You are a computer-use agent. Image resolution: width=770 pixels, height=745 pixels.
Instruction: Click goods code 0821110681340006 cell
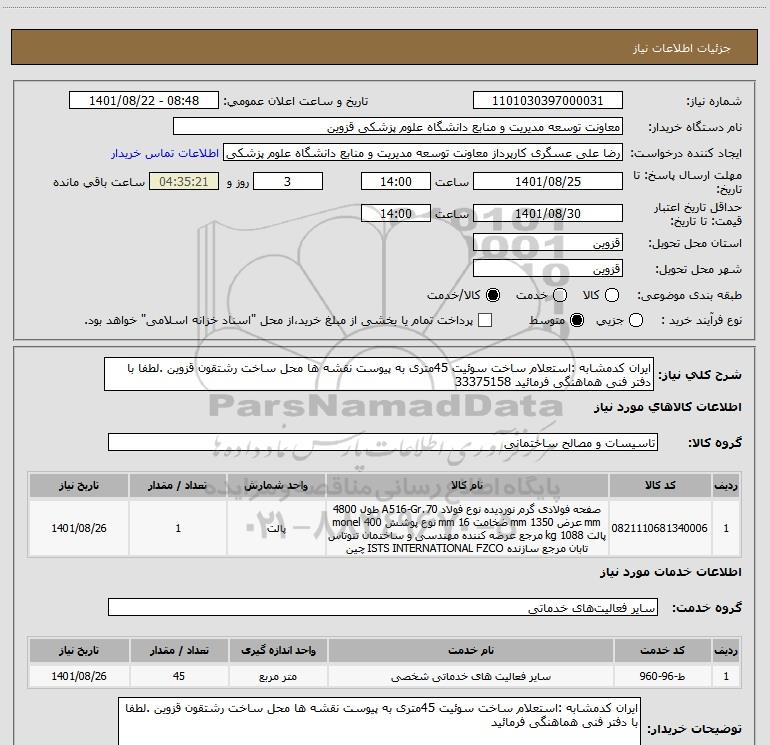pyautogui.click(x=660, y=528)
